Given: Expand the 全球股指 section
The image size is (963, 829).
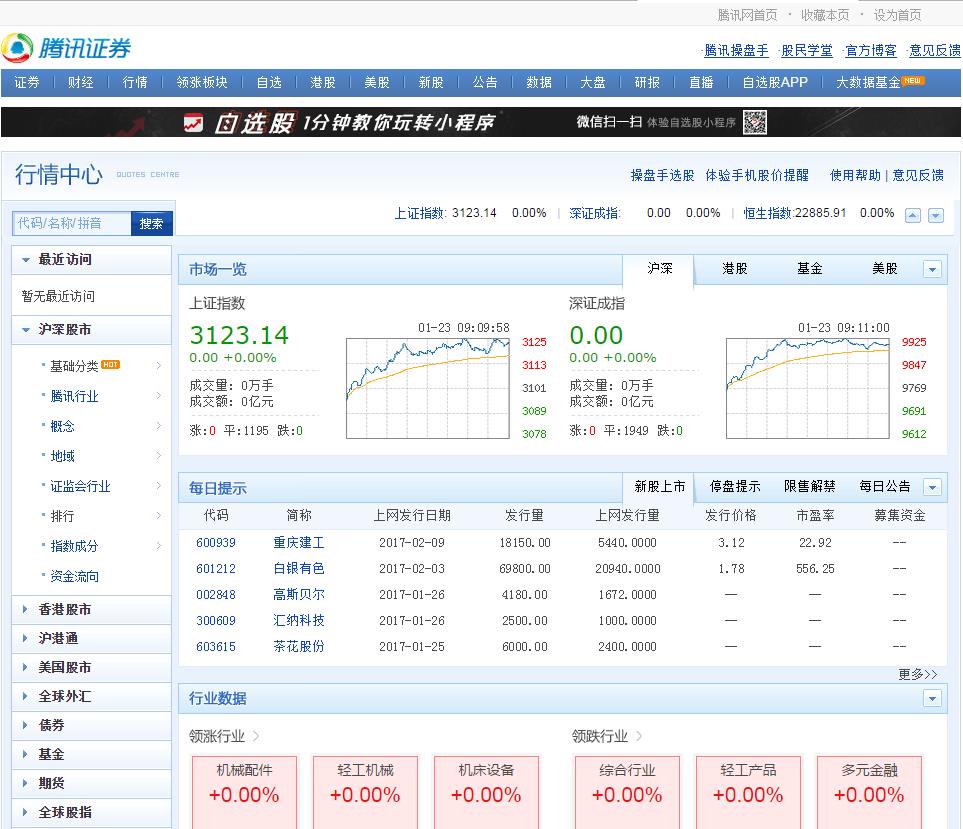Looking at the screenshot, I should [91, 812].
